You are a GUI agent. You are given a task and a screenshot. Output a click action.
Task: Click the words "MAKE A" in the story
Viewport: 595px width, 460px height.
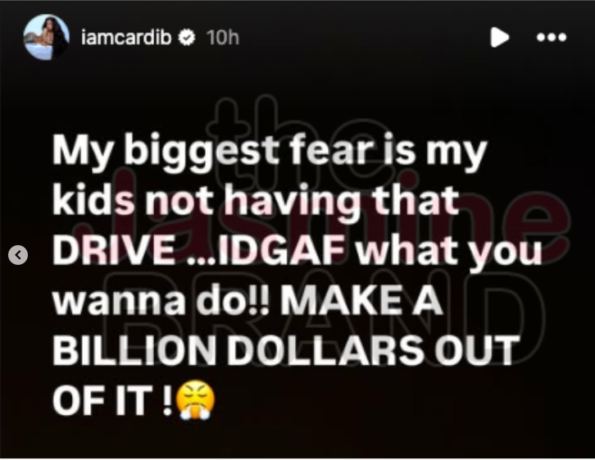pos(362,301)
